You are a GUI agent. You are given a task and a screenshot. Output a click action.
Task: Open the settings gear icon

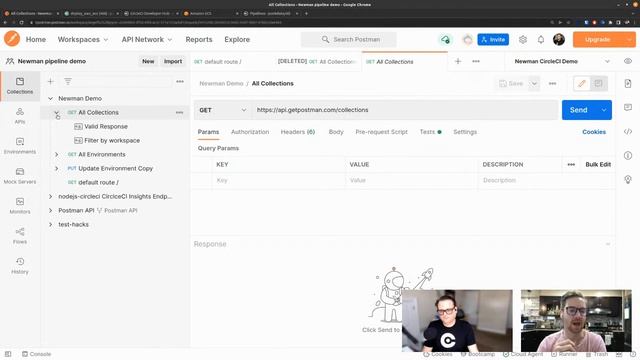click(523, 40)
